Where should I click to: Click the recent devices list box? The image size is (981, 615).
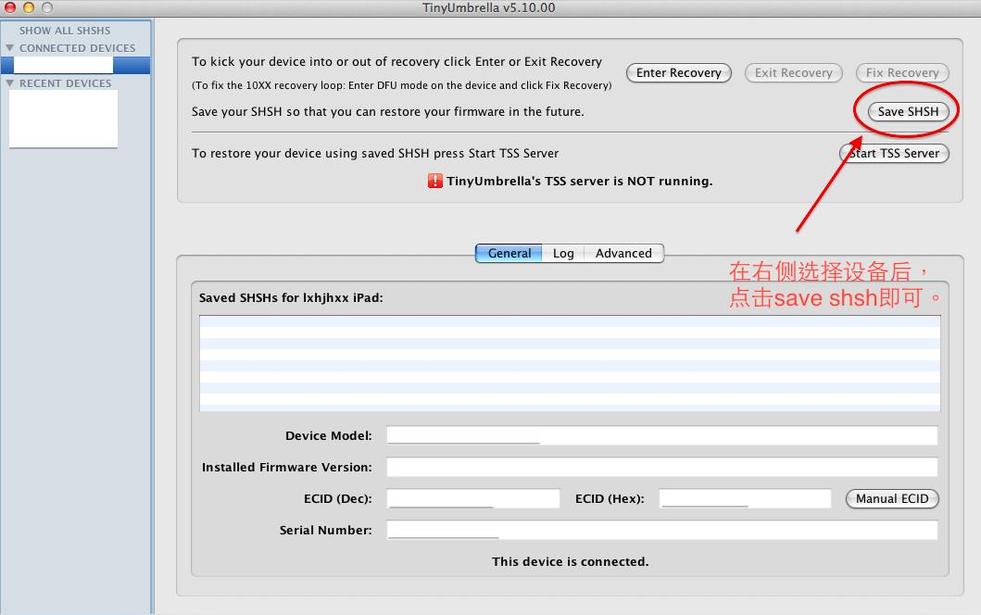pyautogui.click(x=63, y=119)
